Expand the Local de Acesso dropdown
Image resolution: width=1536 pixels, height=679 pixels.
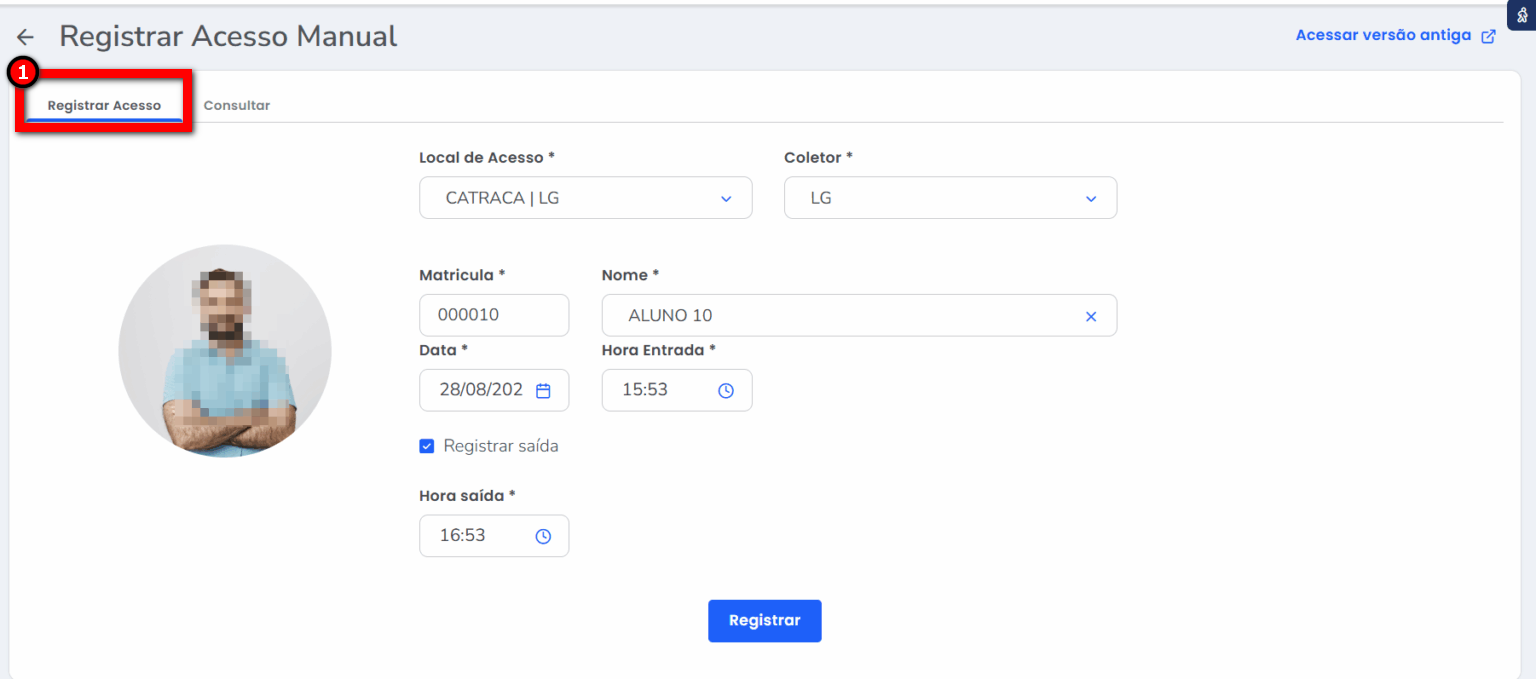pos(585,198)
